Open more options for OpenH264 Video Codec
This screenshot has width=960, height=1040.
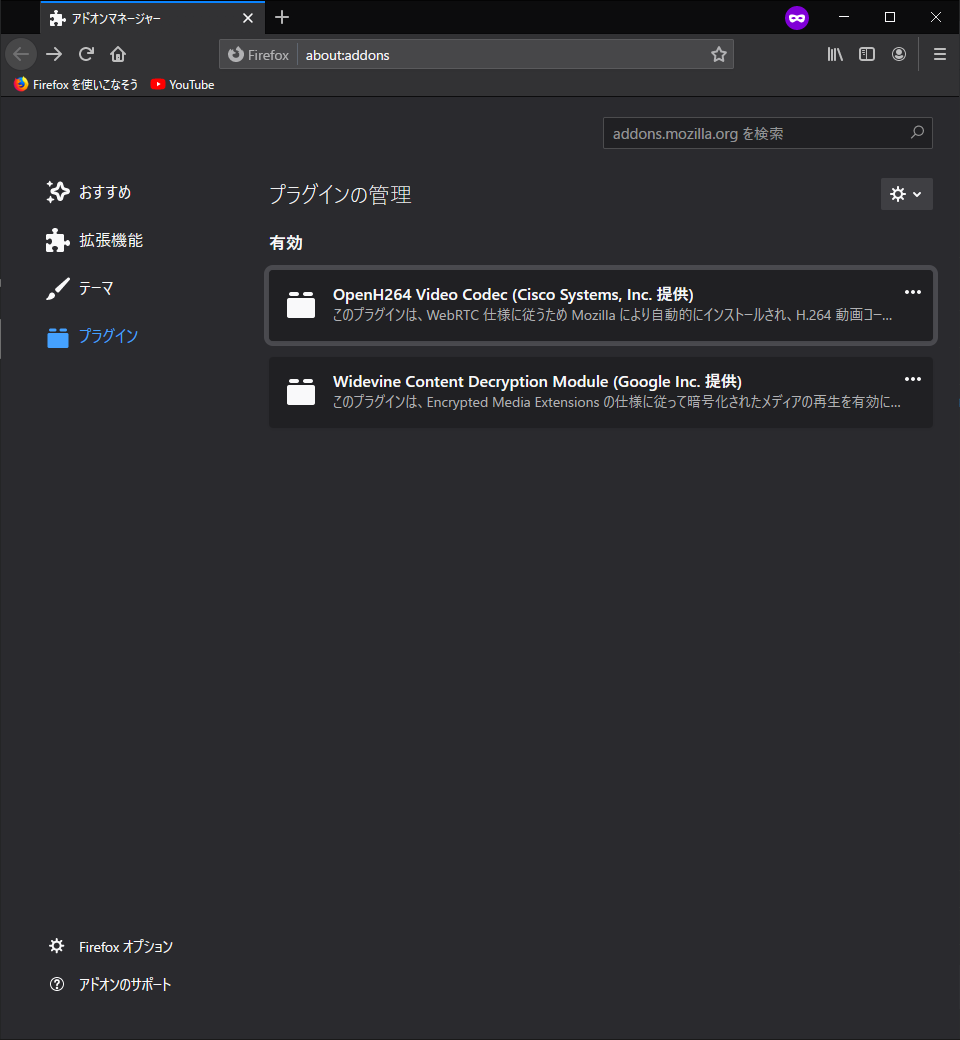[x=913, y=292]
